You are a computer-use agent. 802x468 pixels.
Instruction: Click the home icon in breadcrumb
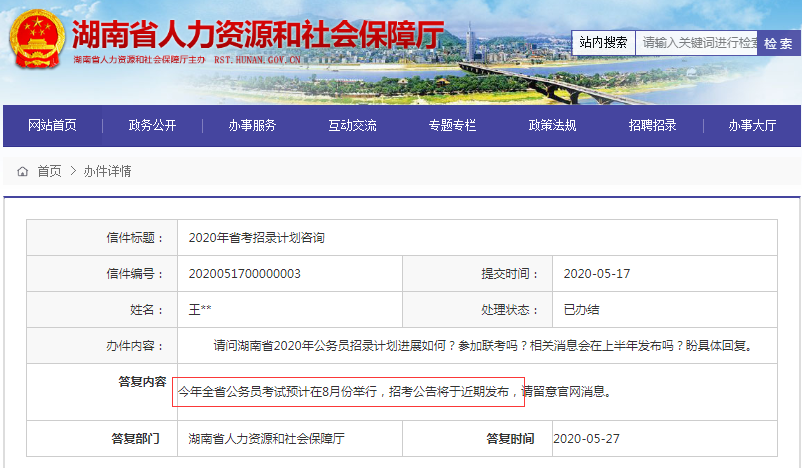tap(23, 171)
